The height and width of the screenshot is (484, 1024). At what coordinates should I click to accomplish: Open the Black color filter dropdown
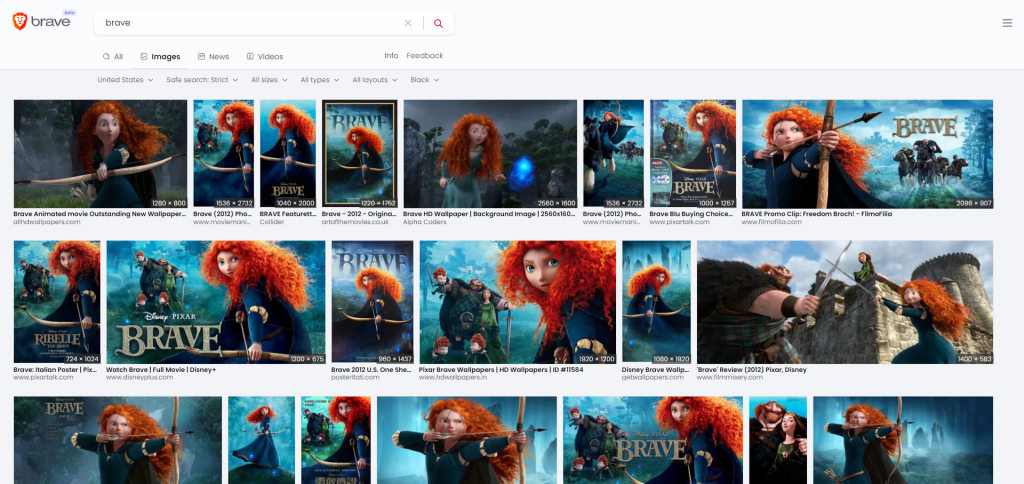click(x=424, y=80)
